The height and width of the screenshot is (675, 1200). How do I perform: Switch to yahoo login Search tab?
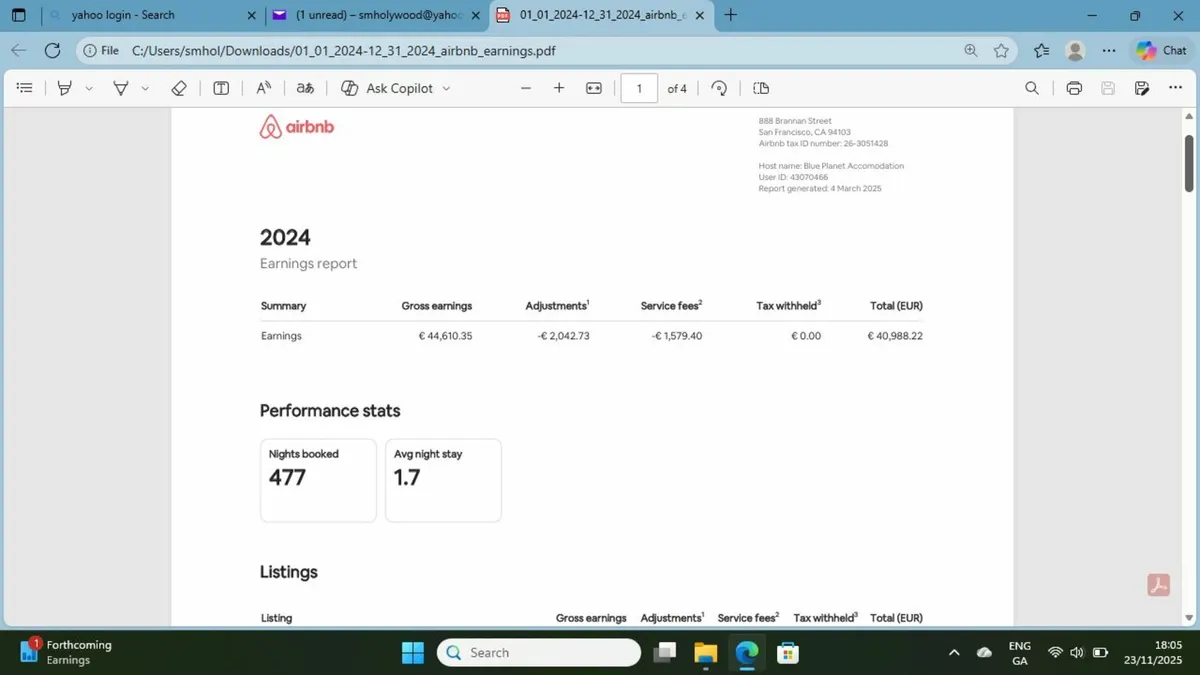coord(152,15)
